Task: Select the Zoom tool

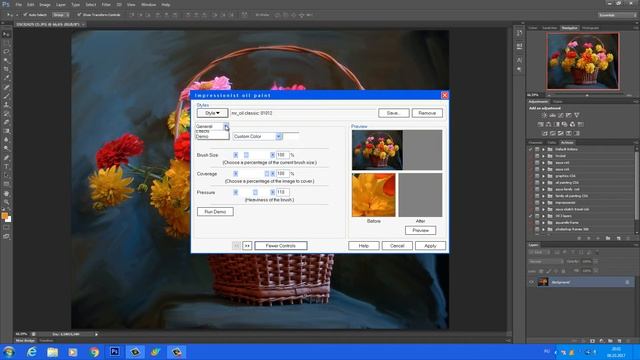Action: tap(6, 202)
